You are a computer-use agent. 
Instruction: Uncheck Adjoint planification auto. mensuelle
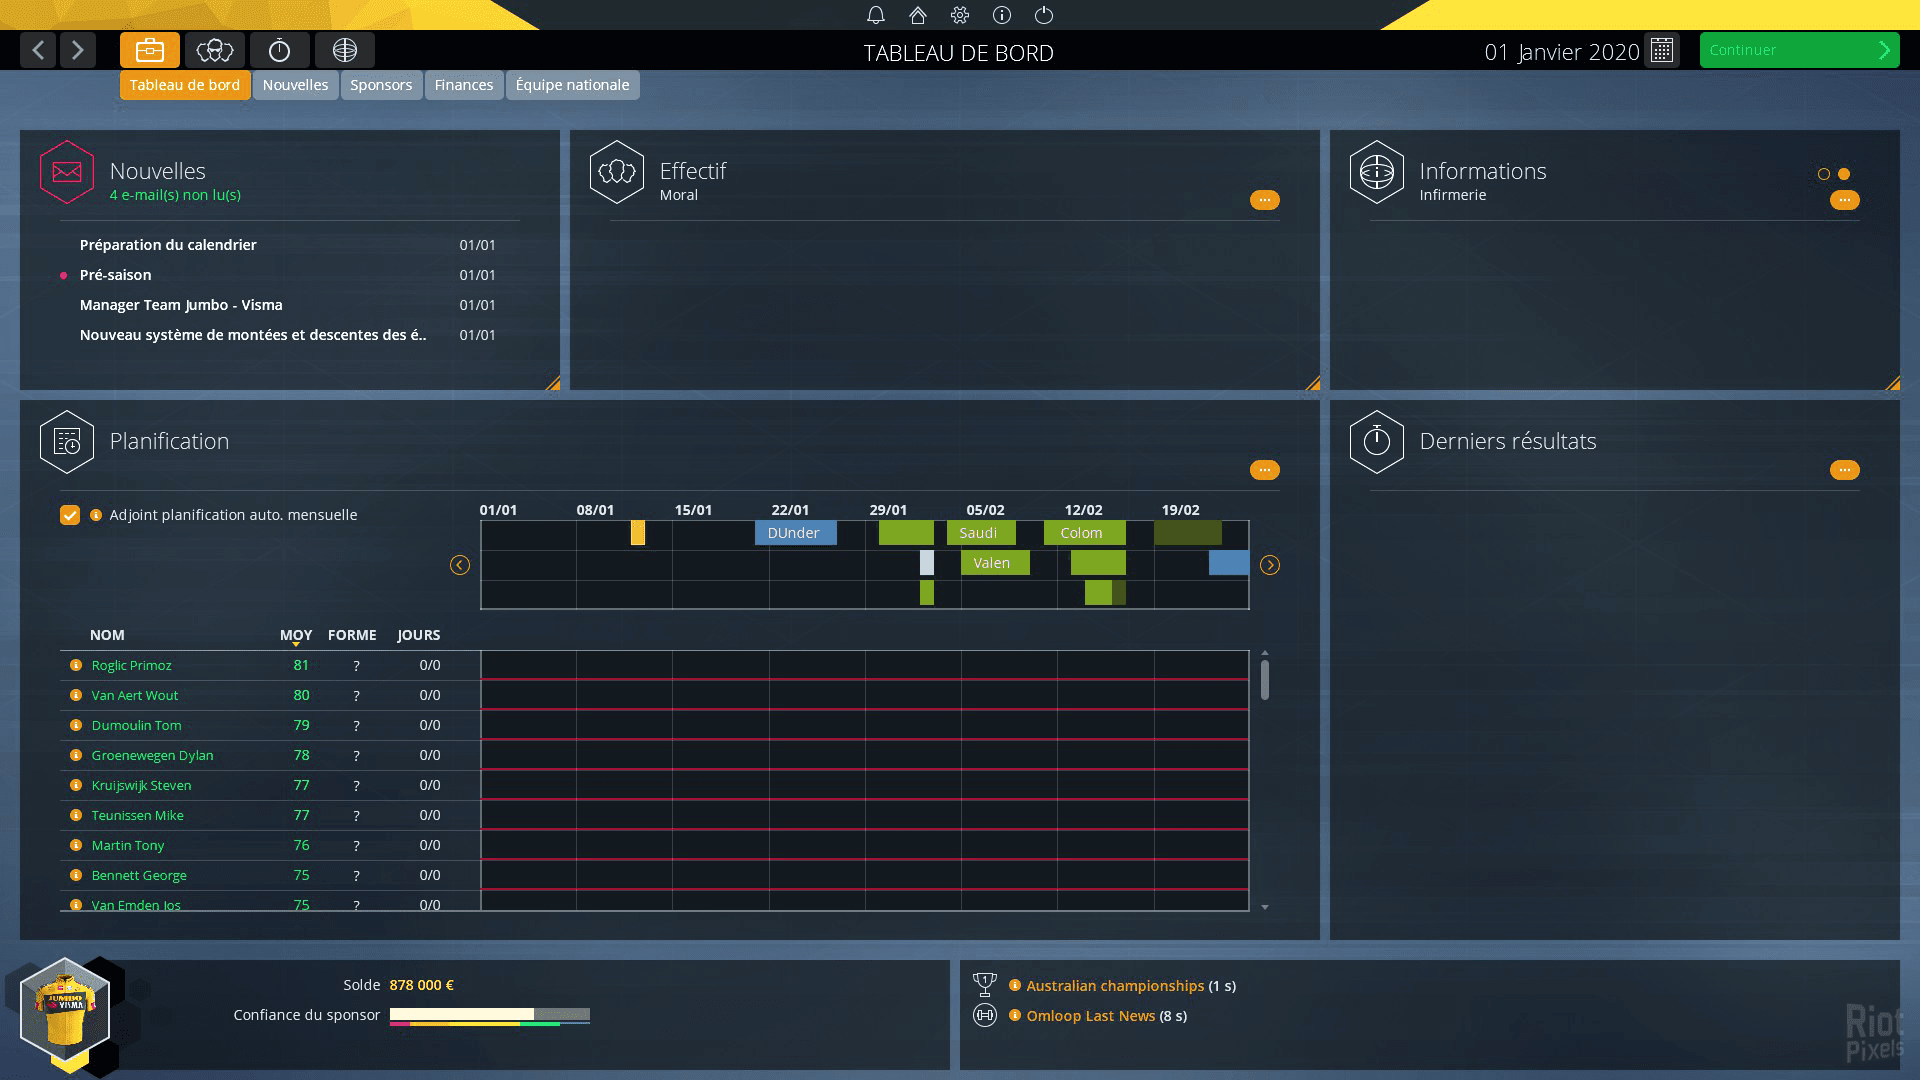[69, 514]
